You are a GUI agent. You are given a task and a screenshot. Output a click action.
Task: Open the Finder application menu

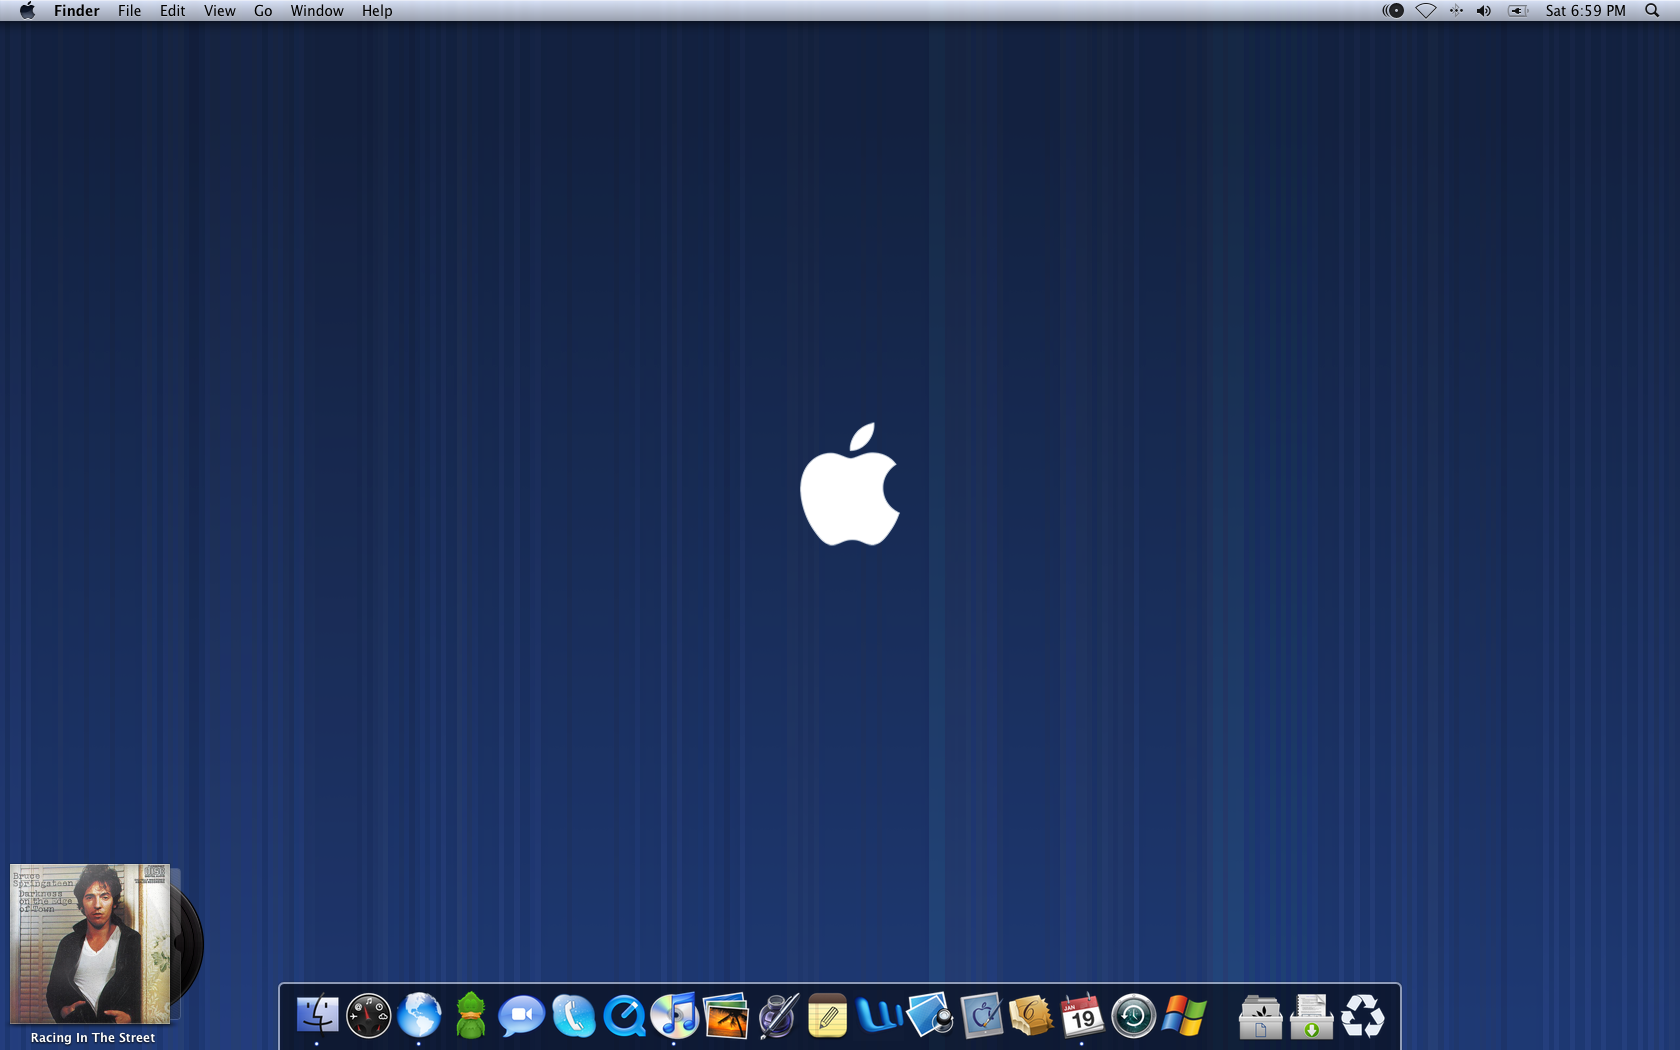77,10
